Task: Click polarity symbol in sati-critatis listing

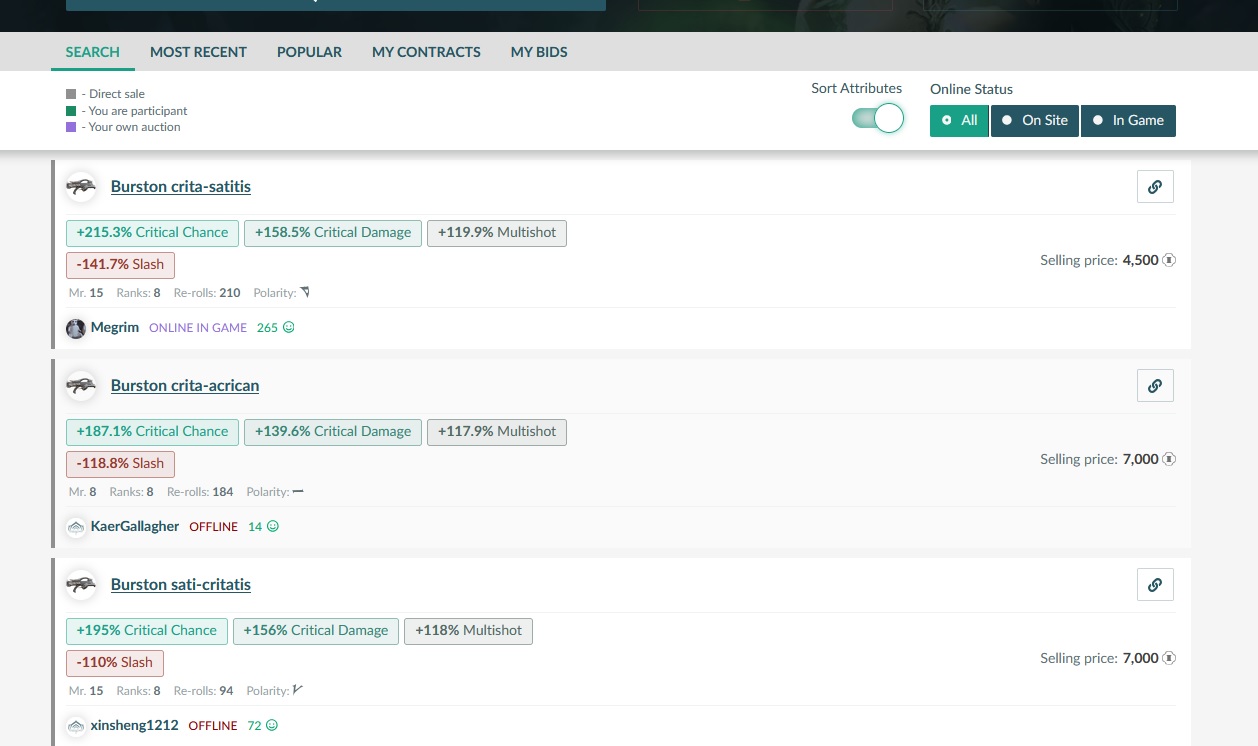Action: (297, 690)
